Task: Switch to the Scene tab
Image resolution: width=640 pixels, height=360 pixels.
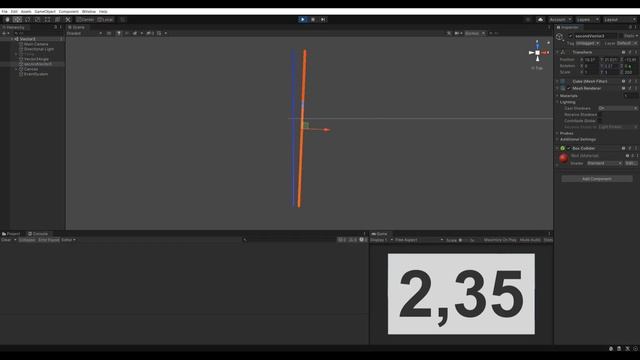Action: click(x=77, y=27)
